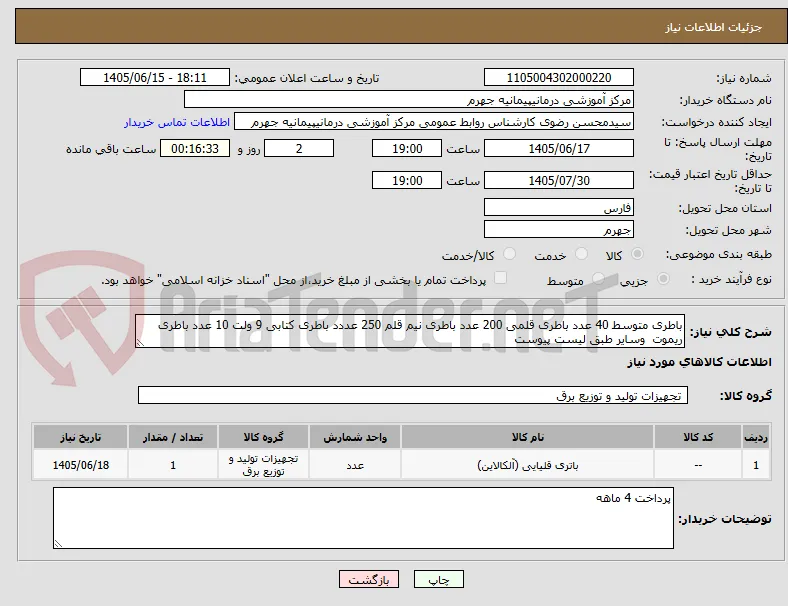
Task: Select the خدمت radio button
Action: [x=581, y=254]
